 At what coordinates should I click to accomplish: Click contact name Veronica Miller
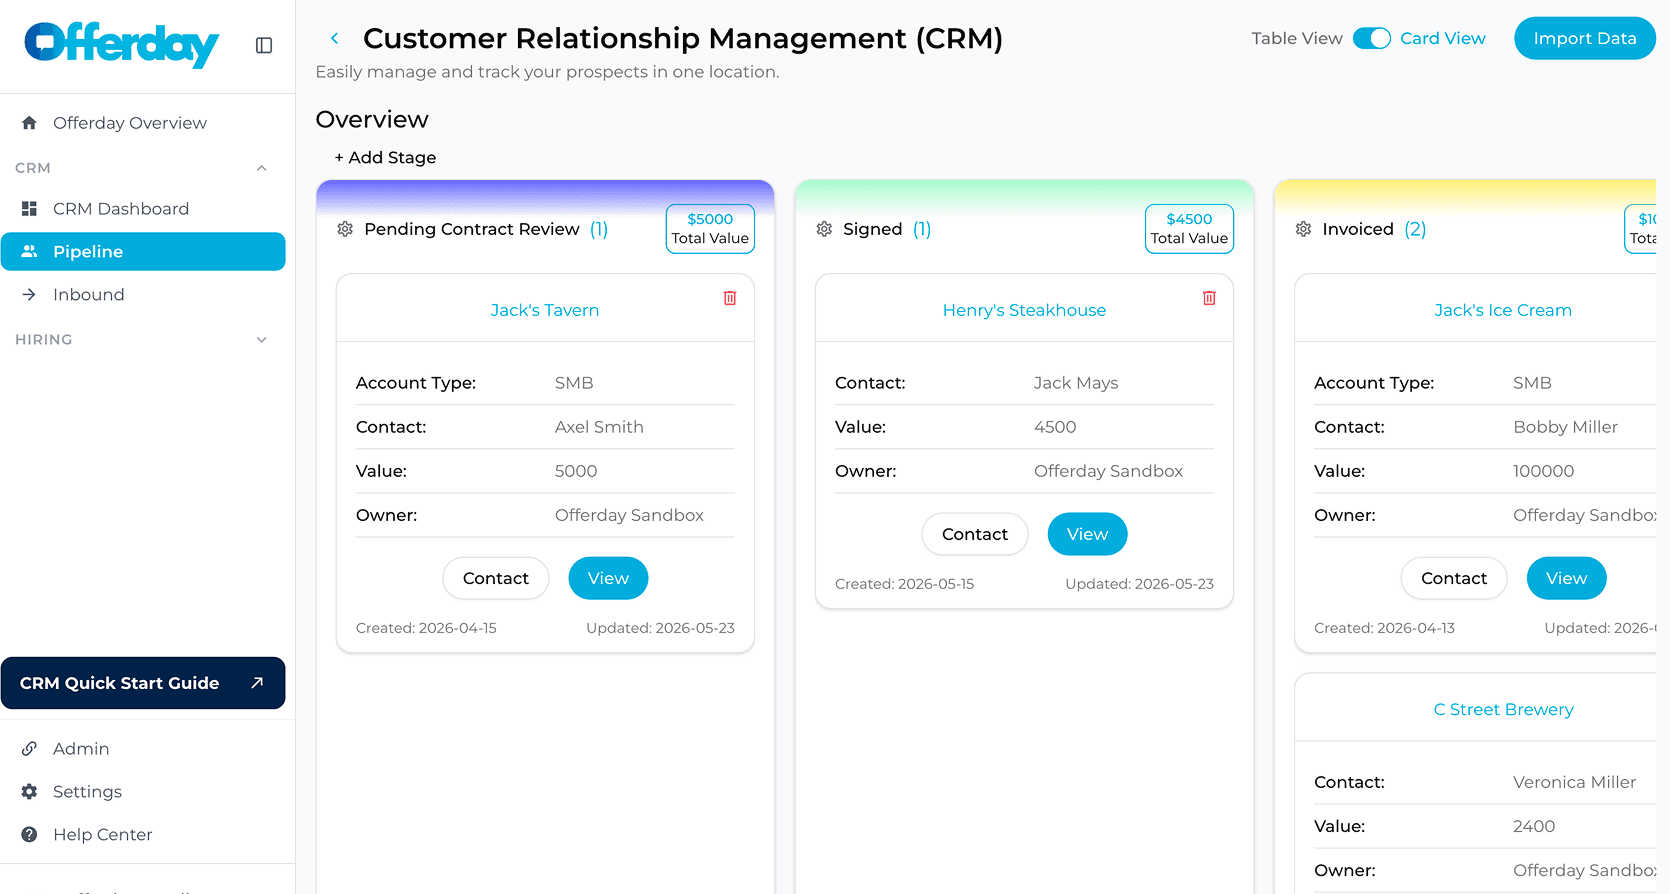(1574, 782)
